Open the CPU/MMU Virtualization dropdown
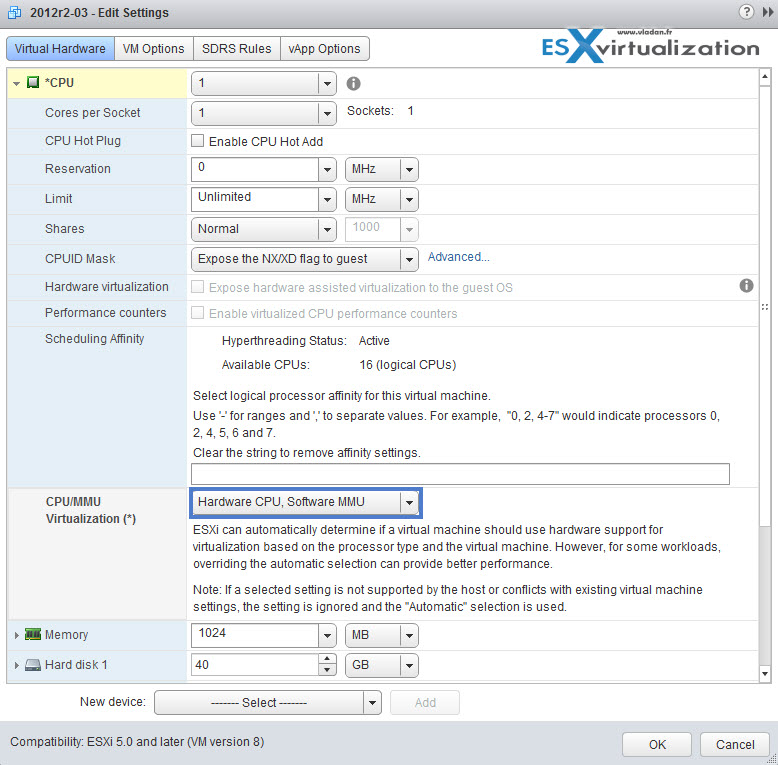The width and height of the screenshot is (778, 765). click(x=409, y=503)
